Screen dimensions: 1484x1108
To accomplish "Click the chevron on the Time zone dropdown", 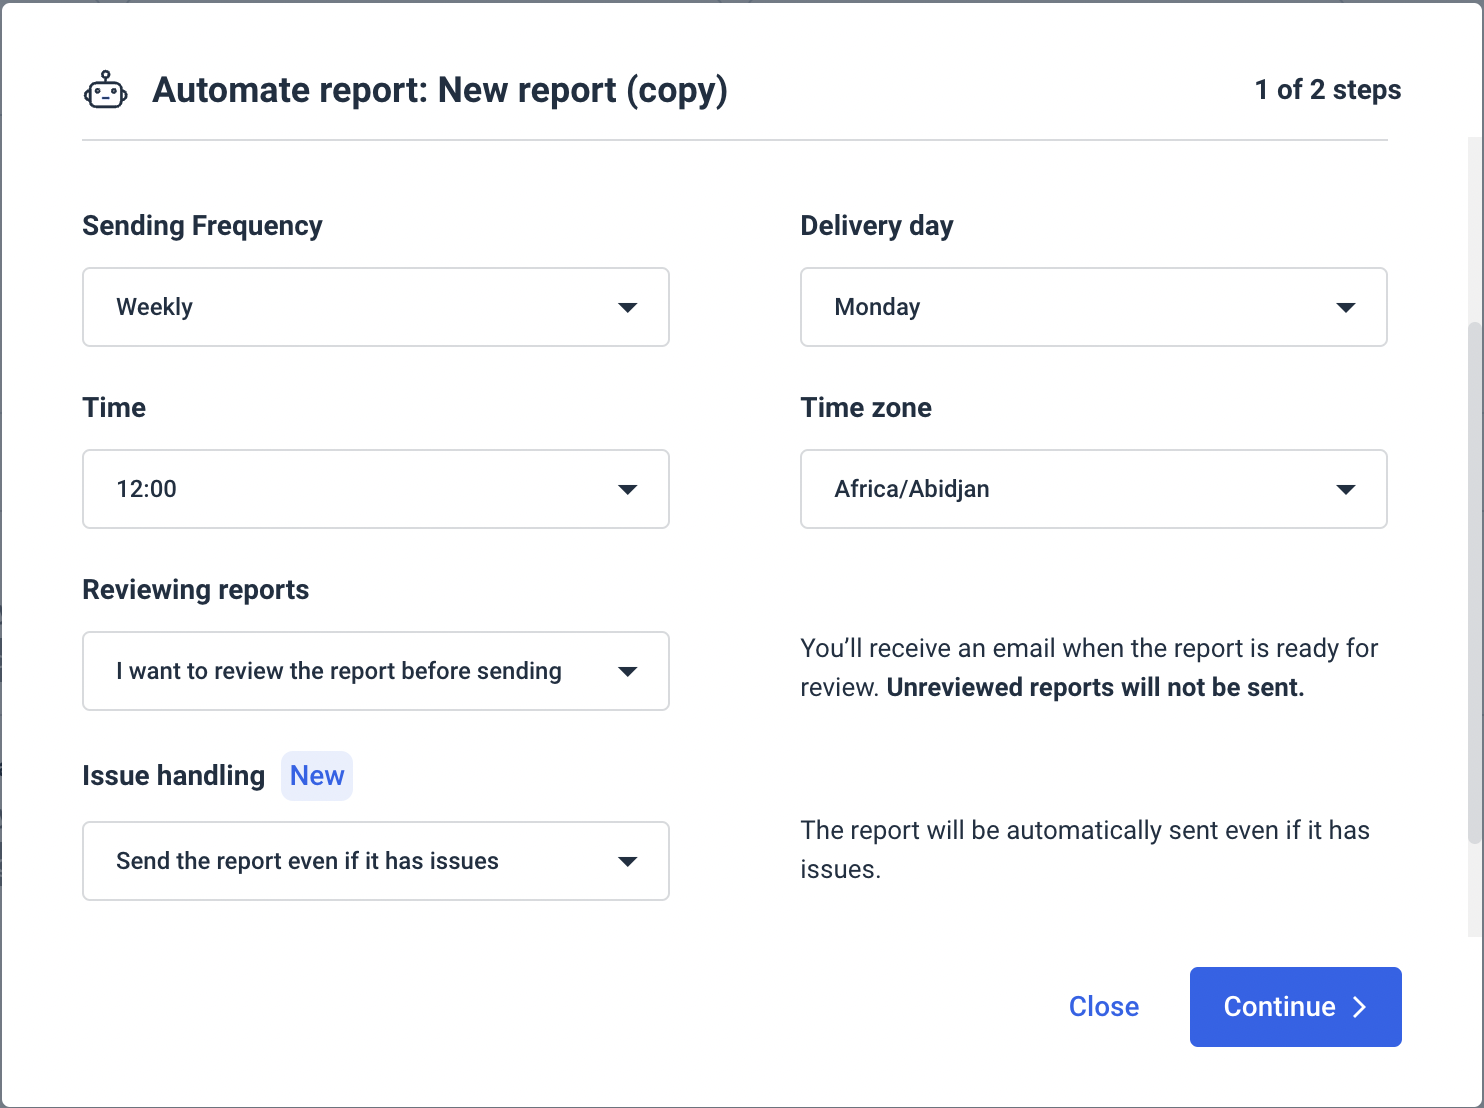I will (1347, 489).
